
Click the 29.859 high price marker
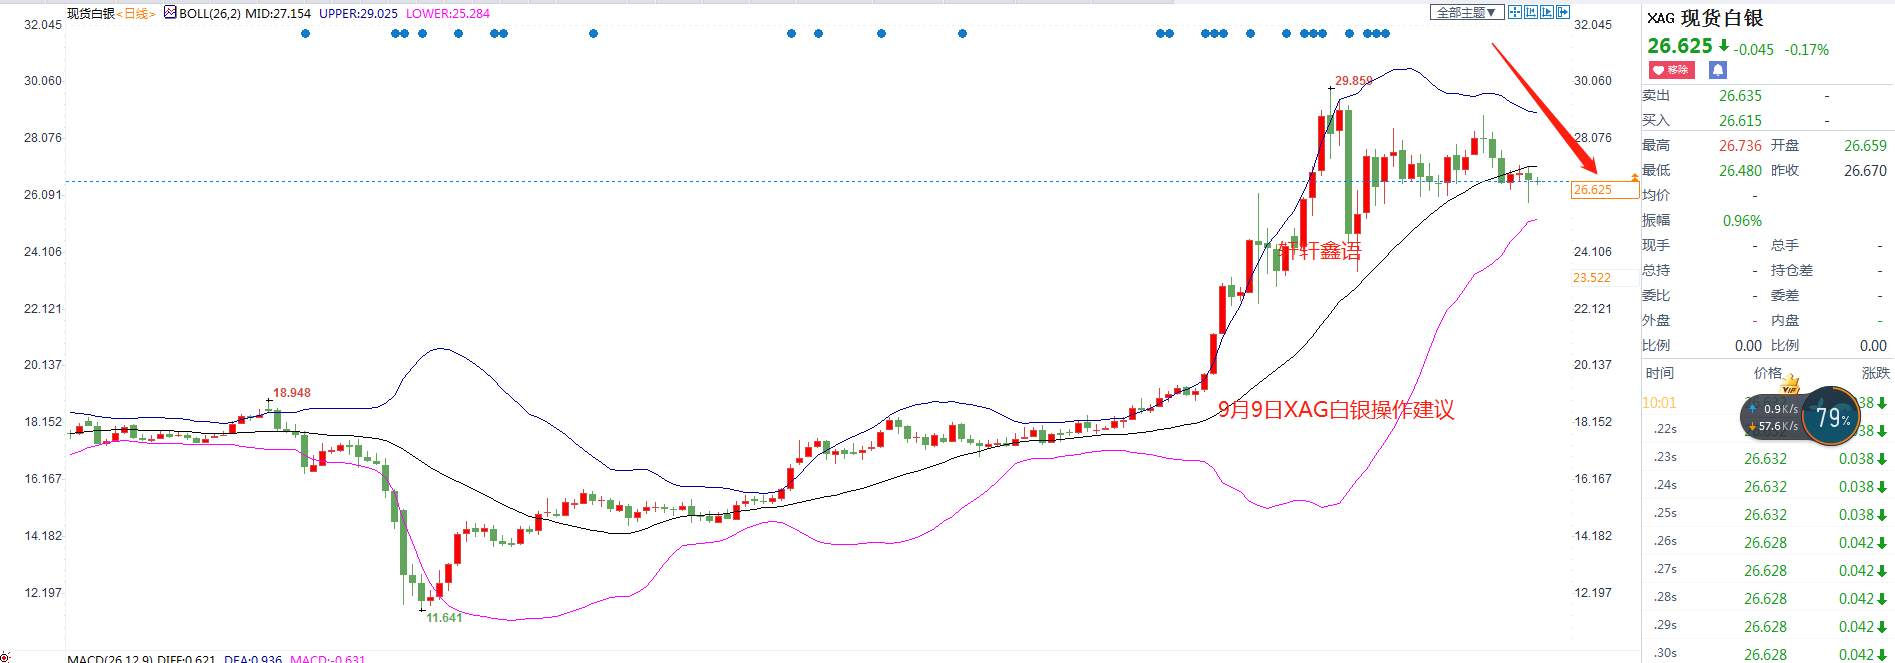point(1354,80)
